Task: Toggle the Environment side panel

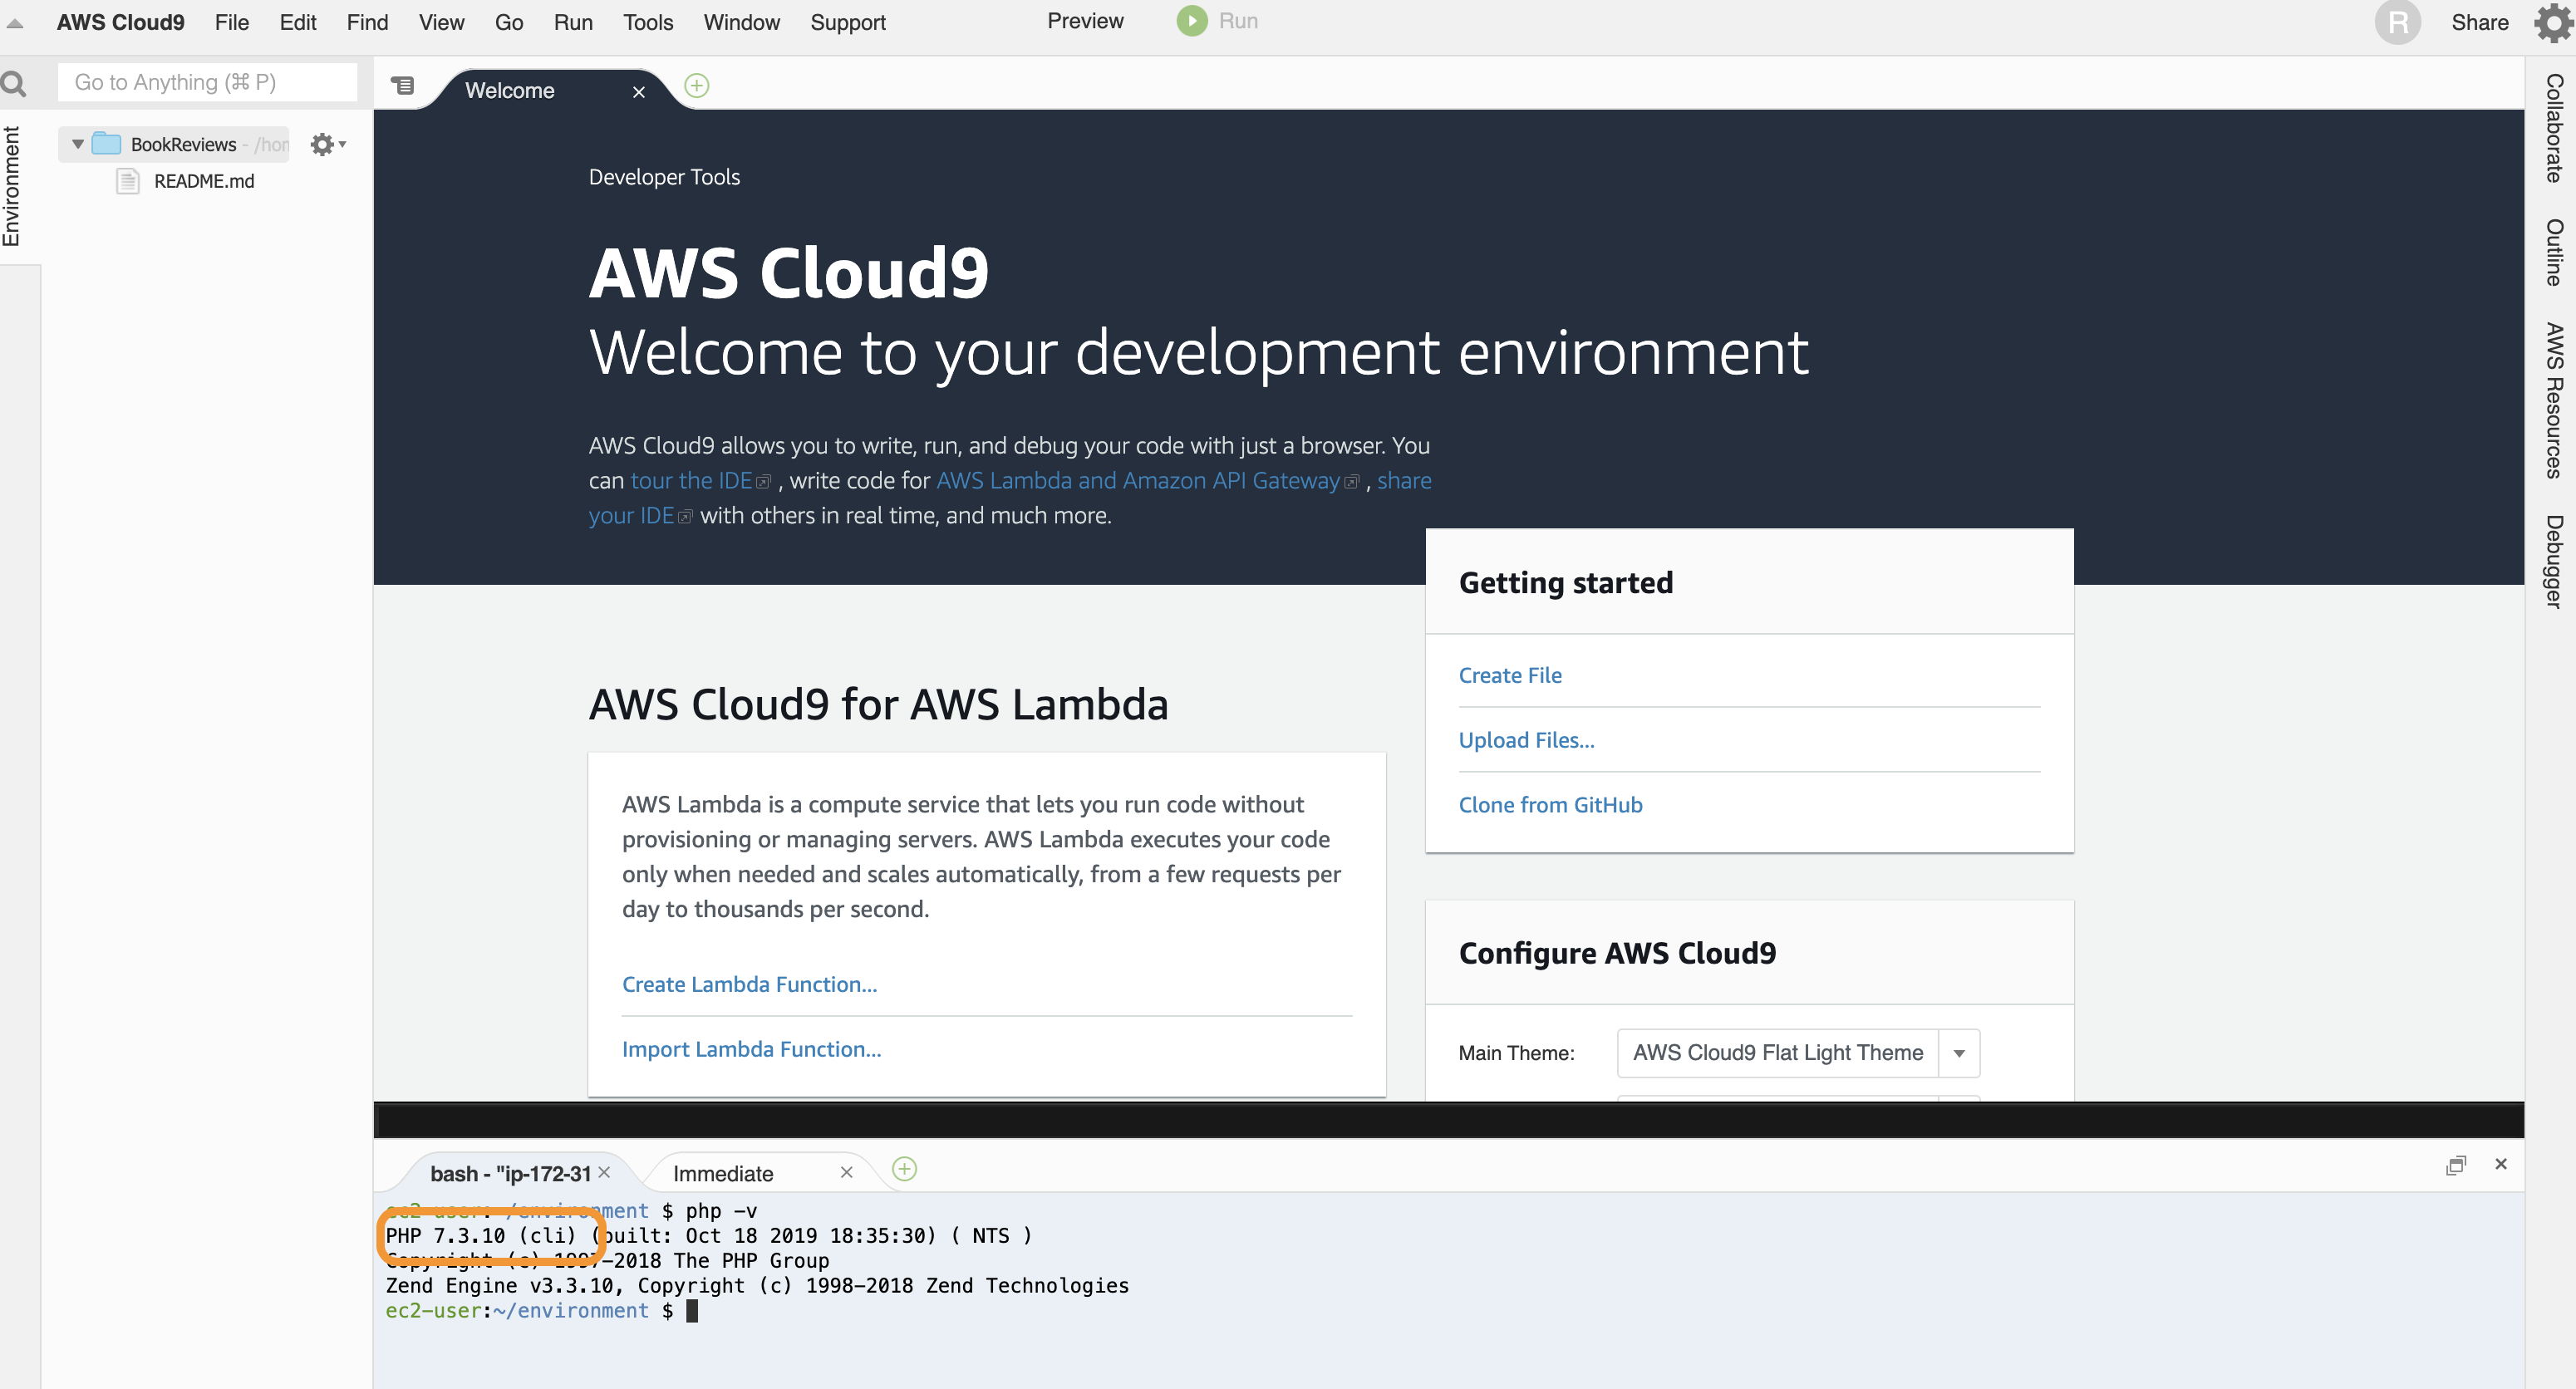Action: [12, 186]
